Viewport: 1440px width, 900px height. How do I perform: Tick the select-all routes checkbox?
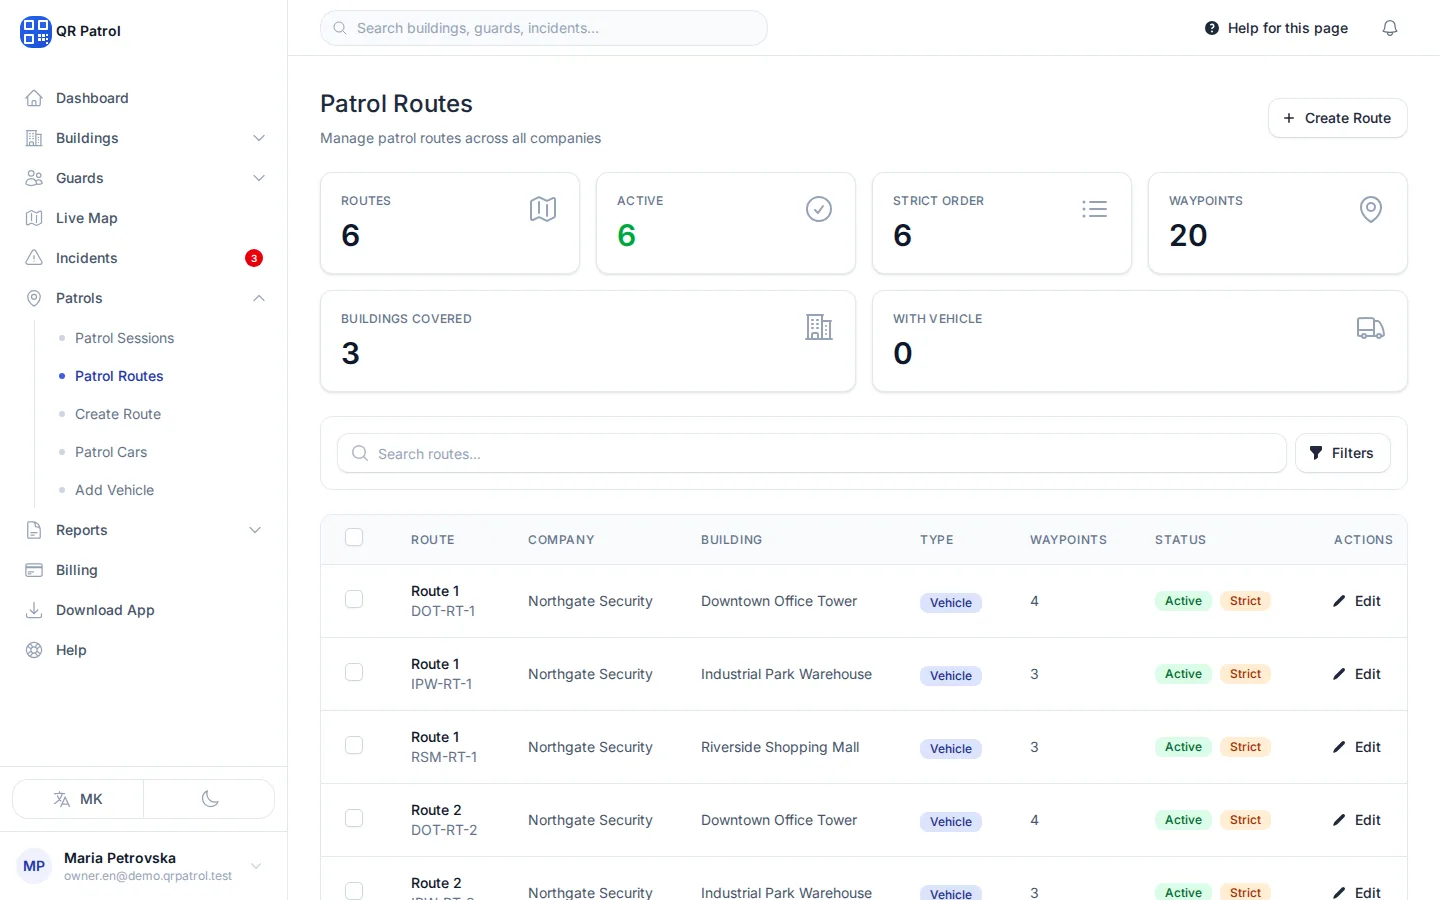pos(354,538)
